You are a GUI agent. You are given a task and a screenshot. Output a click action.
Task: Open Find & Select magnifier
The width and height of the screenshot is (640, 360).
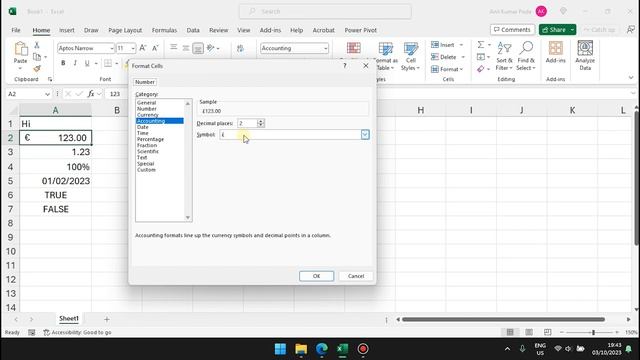526,56
